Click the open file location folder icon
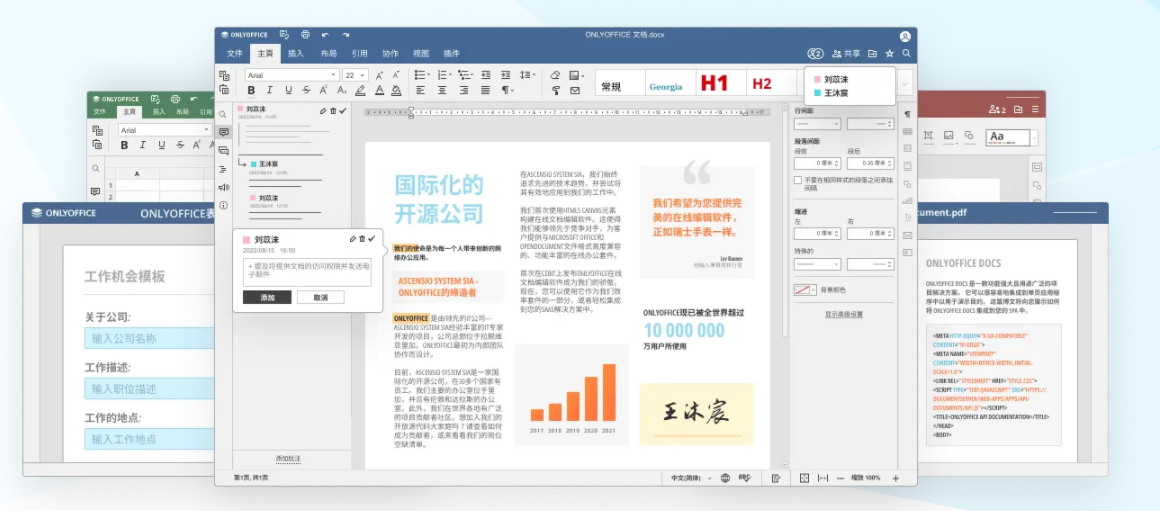The height and width of the screenshot is (511, 1160). pyautogui.click(x=873, y=53)
